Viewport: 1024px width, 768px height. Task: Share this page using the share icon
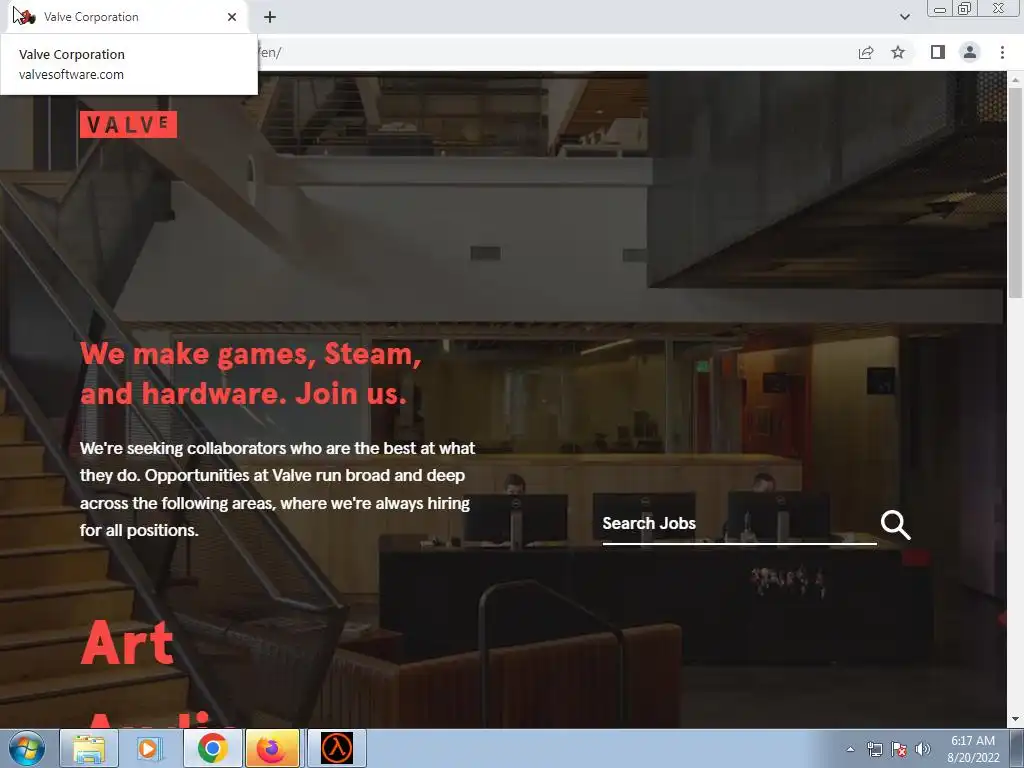point(866,52)
